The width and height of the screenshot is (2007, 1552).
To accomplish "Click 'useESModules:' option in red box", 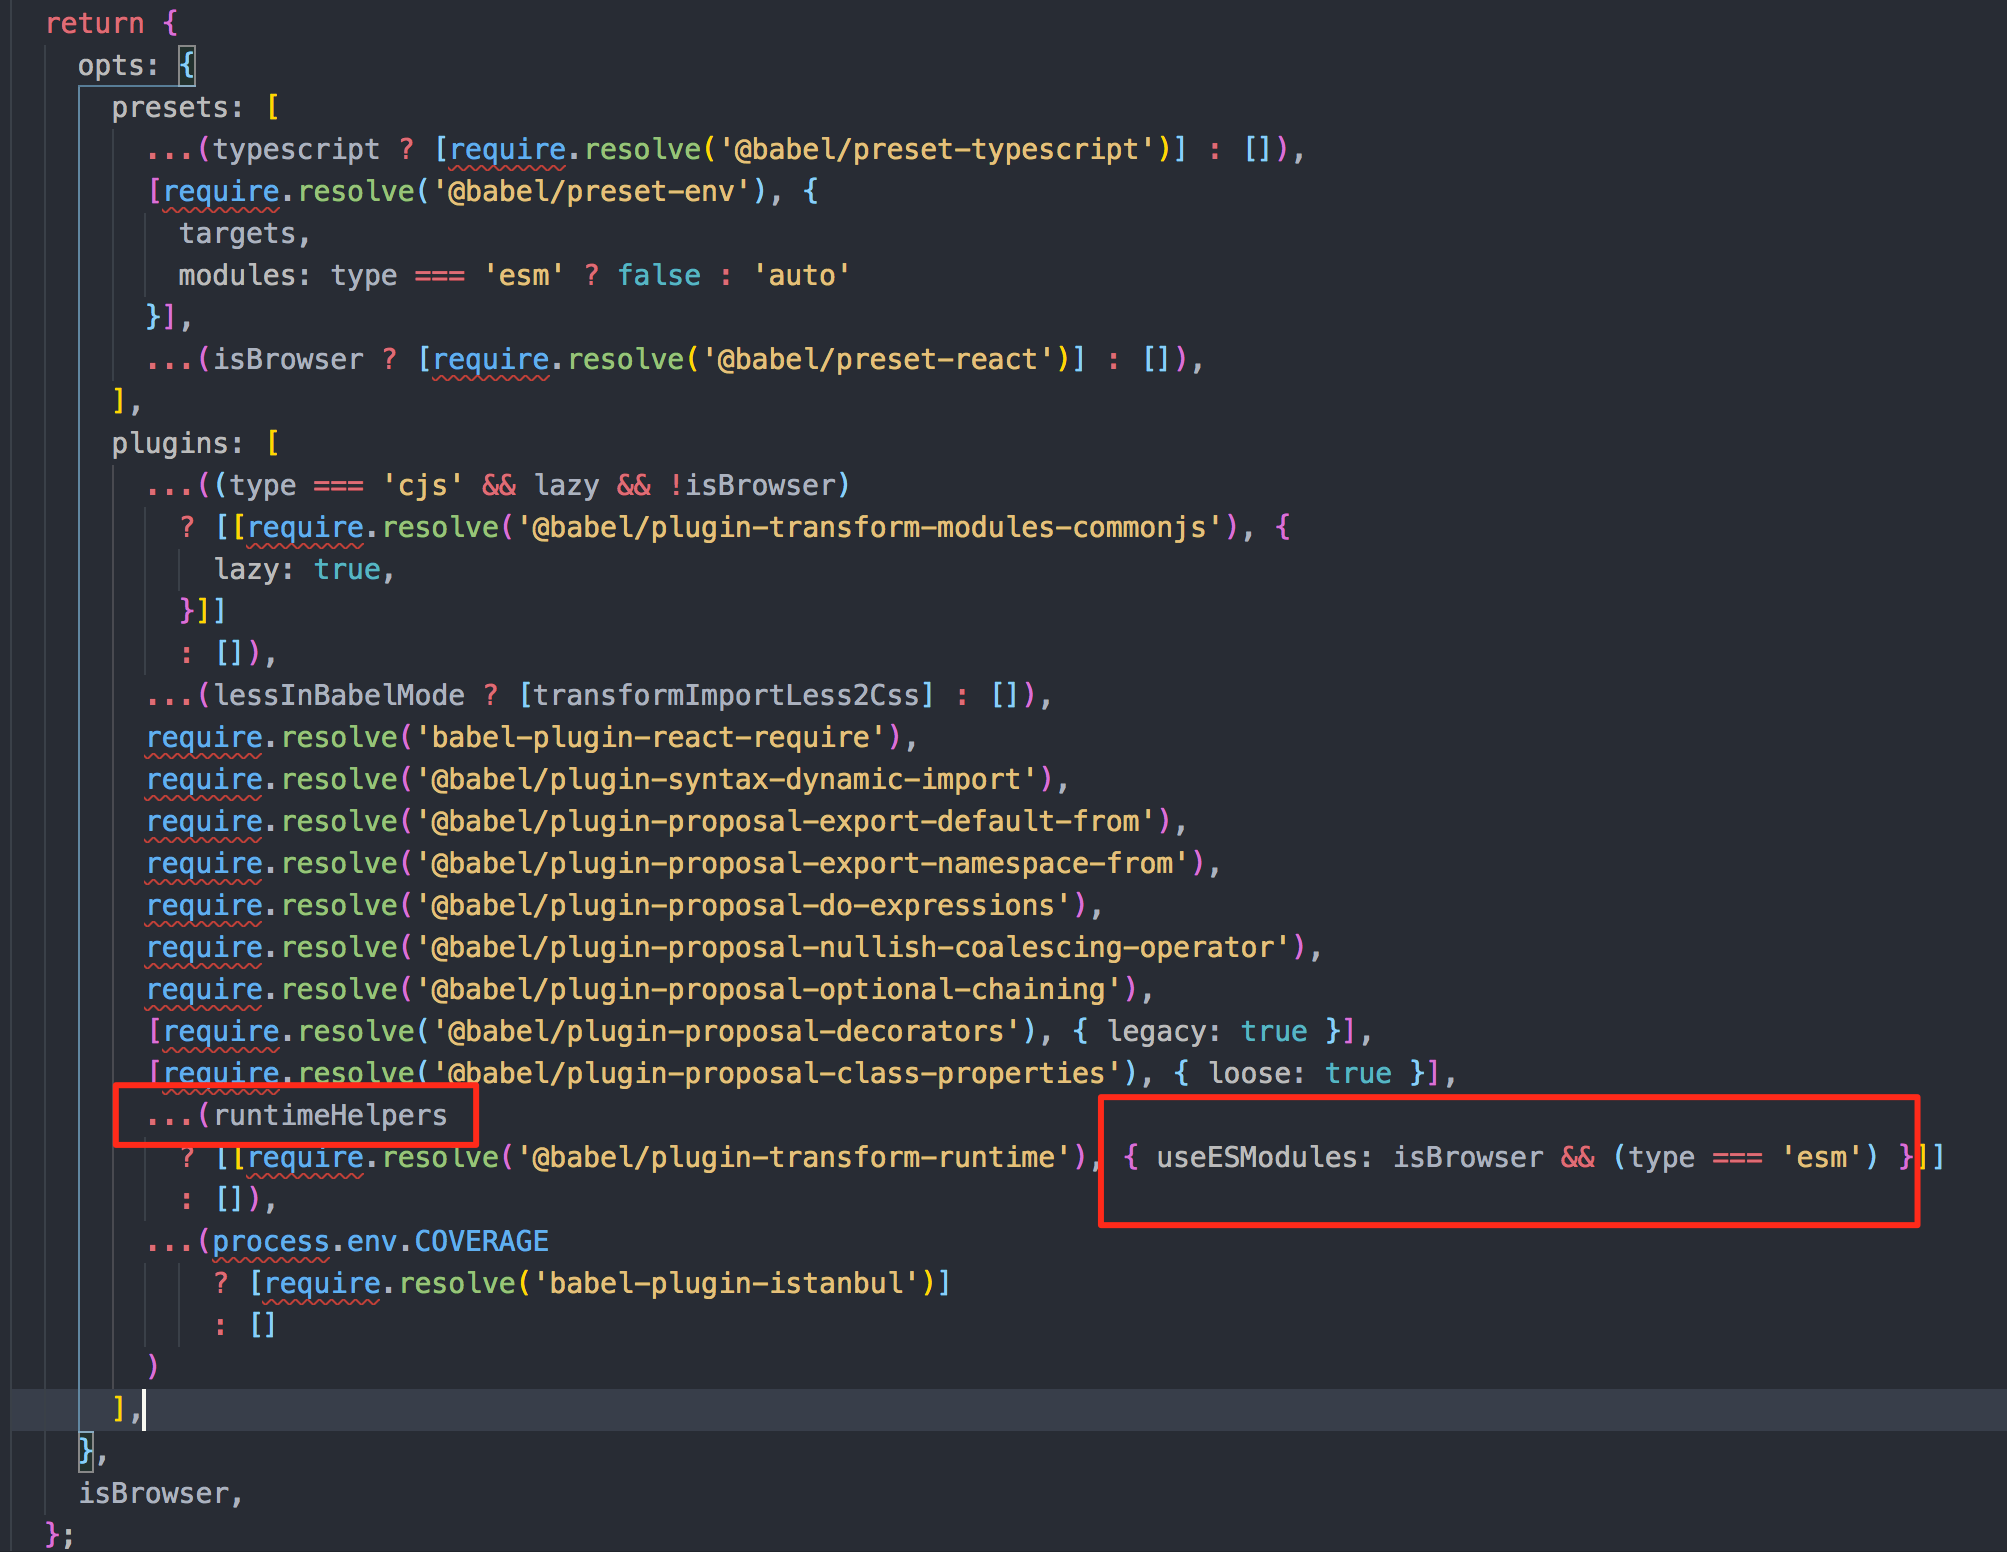I will pyautogui.click(x=1264, y=1157).
